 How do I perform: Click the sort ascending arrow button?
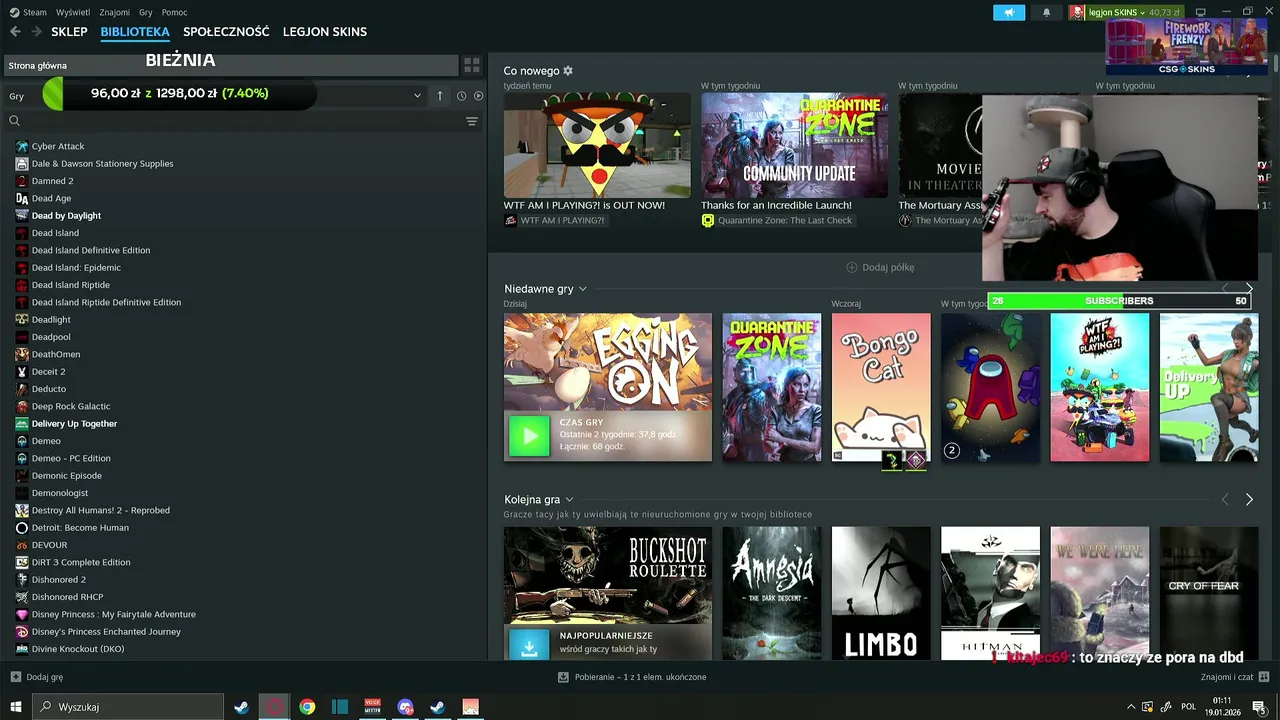click(440, 96)
